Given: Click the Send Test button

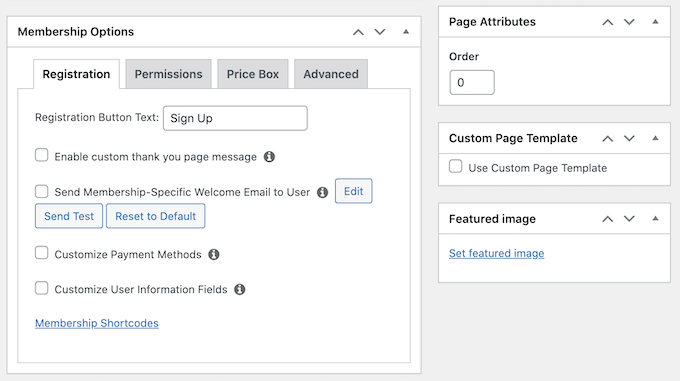Looking at the screenshot, I should pos(69,216).
